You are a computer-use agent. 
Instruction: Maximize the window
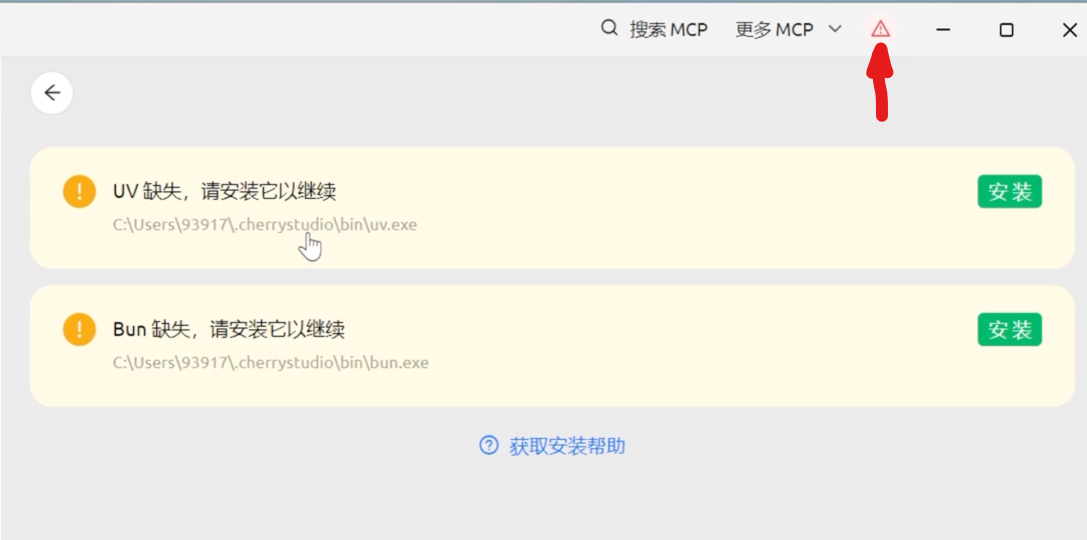coord(1006,29)
